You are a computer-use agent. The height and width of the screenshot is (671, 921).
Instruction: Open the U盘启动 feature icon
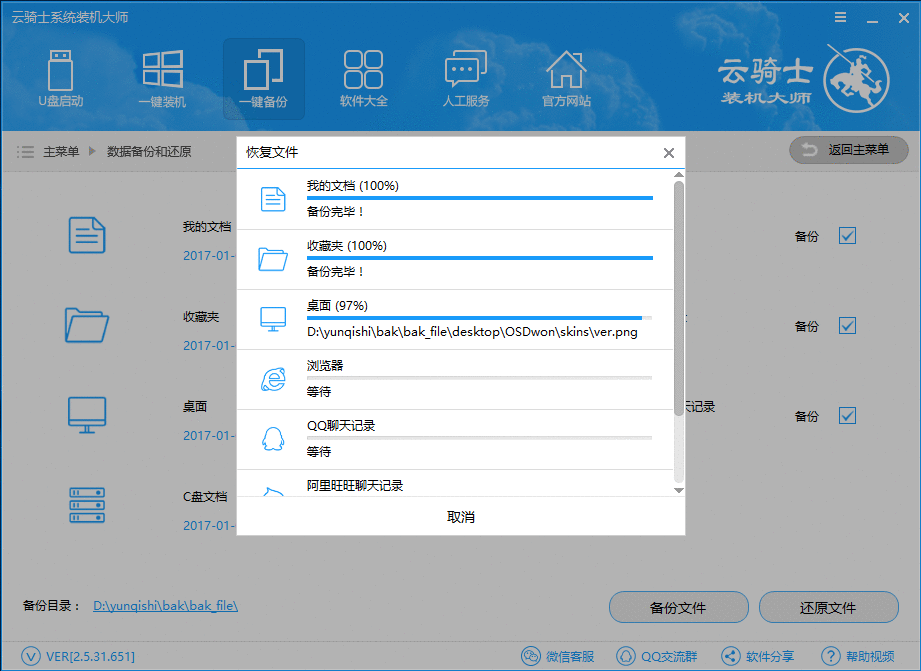60,78
